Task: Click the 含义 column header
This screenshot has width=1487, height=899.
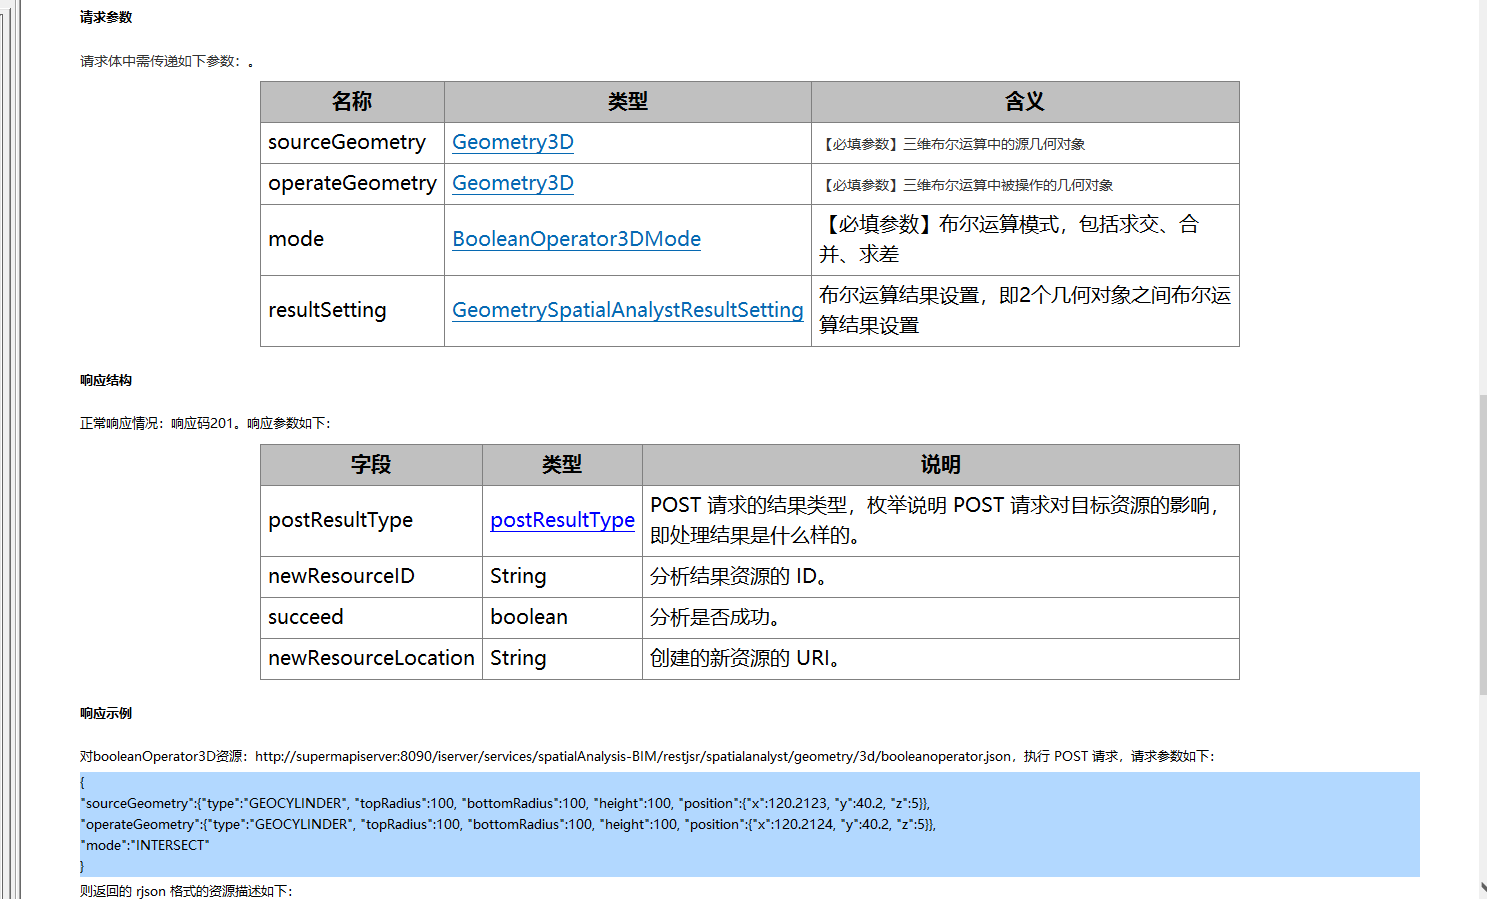Action: coord(1025,102)
